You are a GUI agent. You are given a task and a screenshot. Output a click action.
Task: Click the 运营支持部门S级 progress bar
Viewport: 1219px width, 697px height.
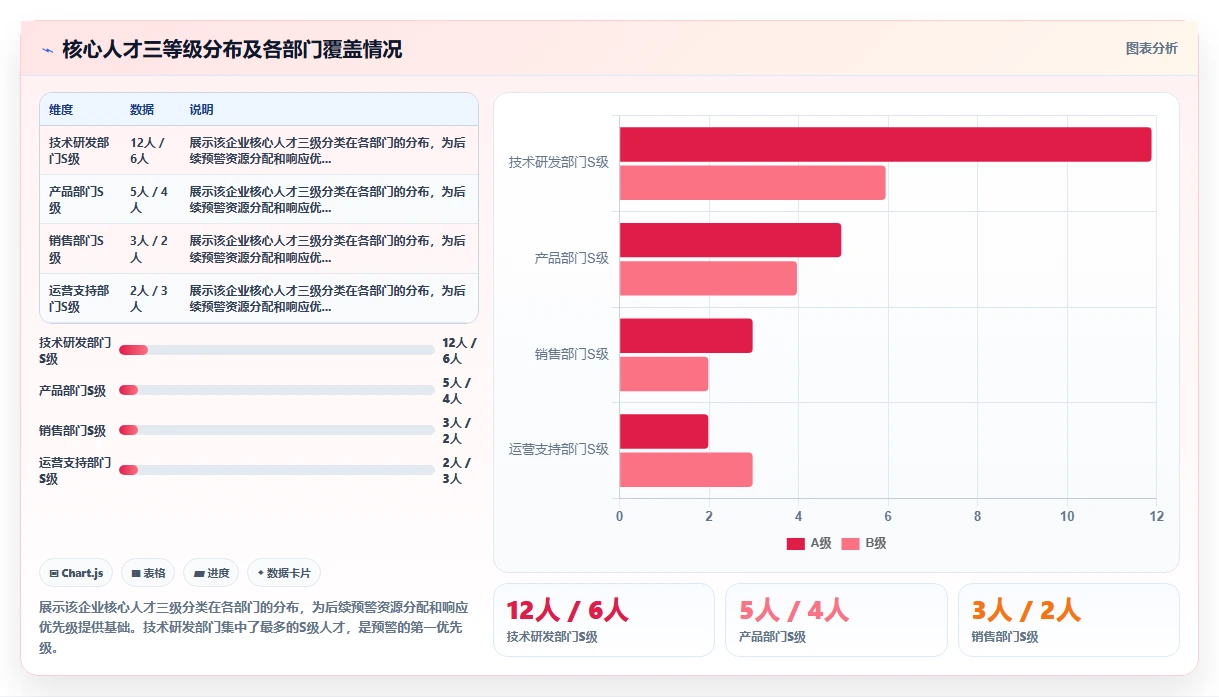[277, 470]
